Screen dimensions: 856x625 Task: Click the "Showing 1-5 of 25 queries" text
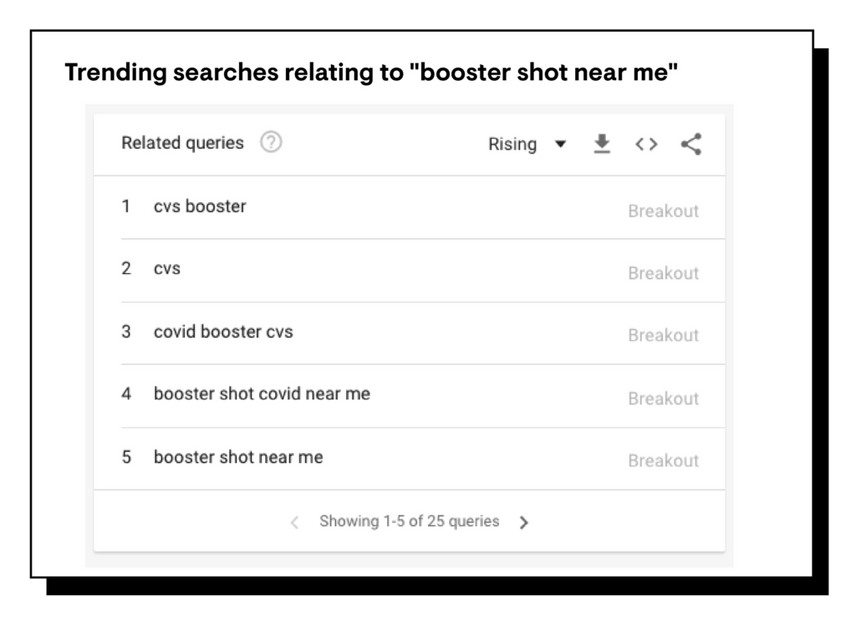[409, 522]
